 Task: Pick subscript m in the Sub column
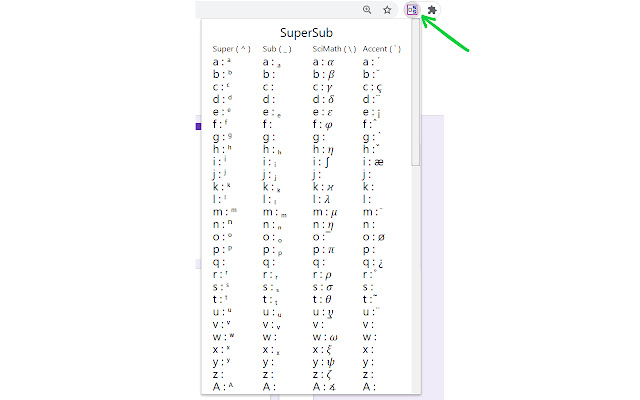(x=284, y=215)
